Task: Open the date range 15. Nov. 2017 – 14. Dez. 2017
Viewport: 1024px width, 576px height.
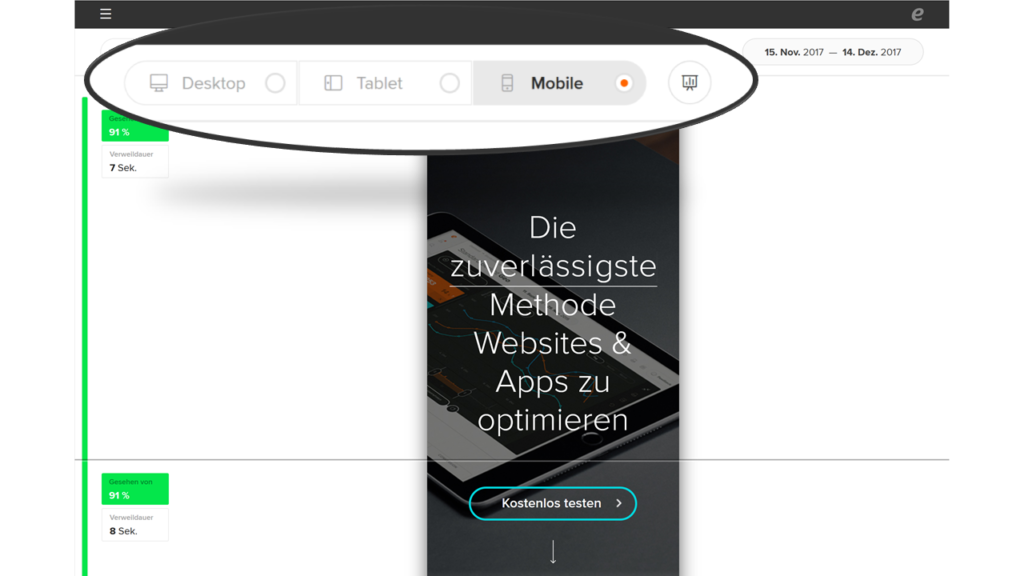Action: 833,52
